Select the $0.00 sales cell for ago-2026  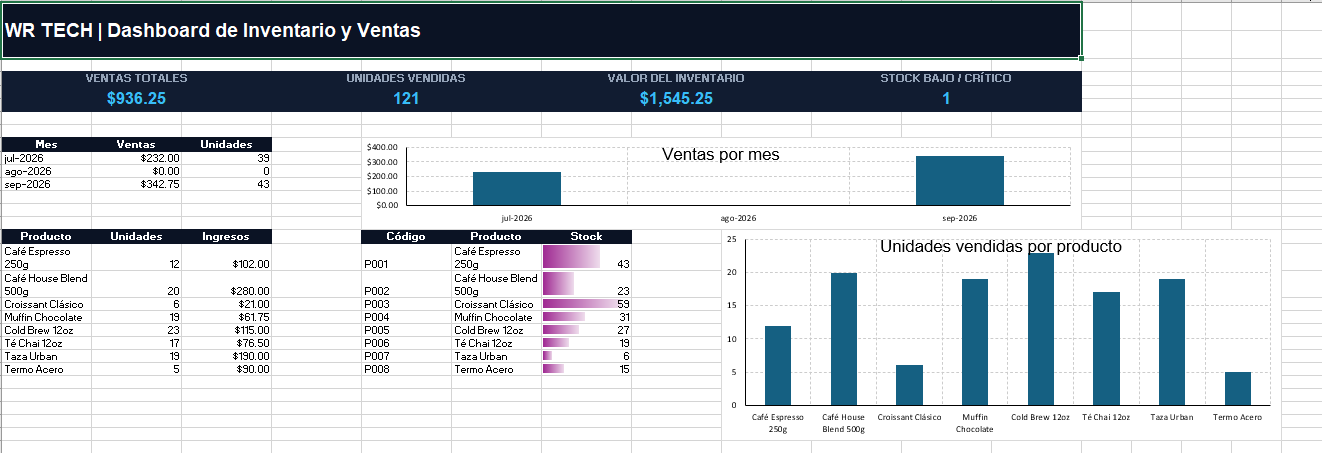[x=136, y=171]
